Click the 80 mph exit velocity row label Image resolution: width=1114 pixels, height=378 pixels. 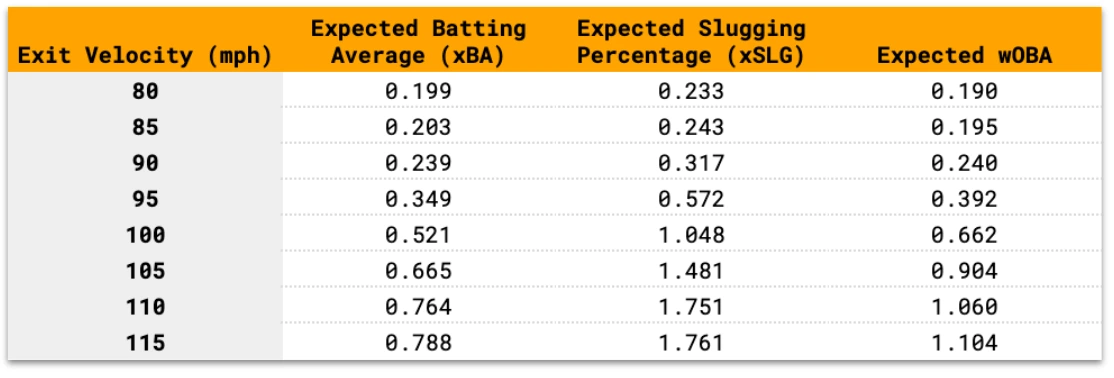pos(145,92)
